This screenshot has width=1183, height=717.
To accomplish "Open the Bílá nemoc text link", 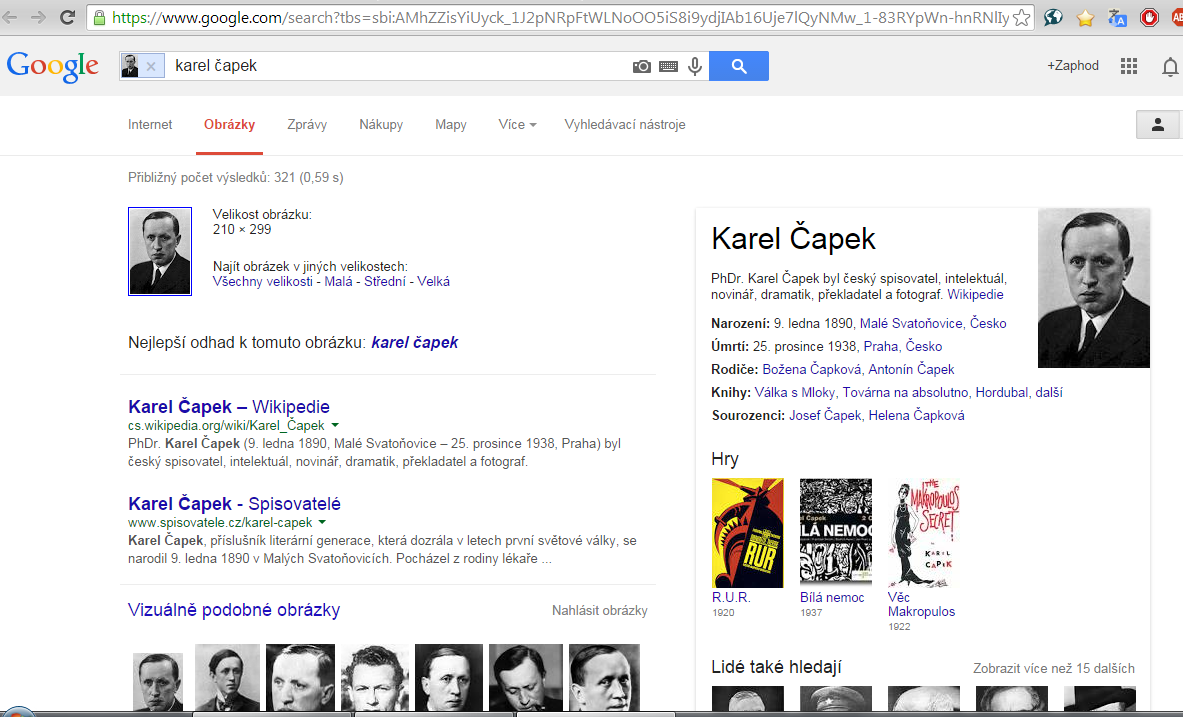I will pos(832,598).
